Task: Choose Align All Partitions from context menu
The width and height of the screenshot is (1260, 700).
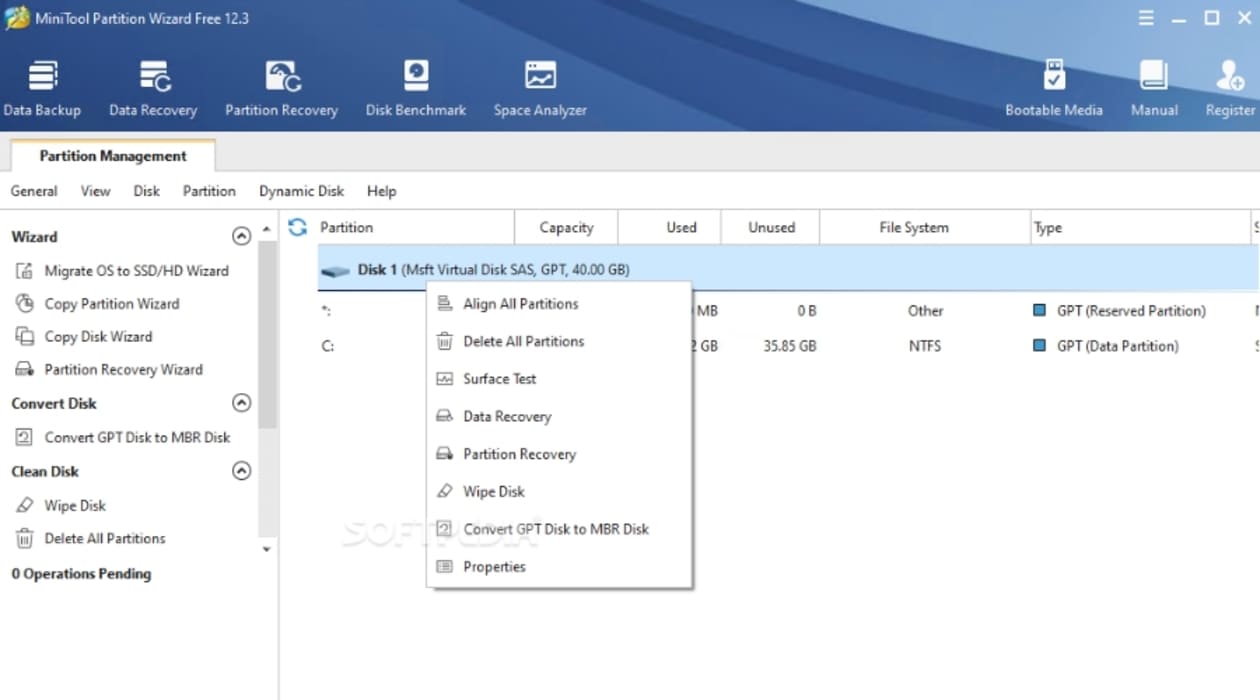Action: (x=559, y=304)
